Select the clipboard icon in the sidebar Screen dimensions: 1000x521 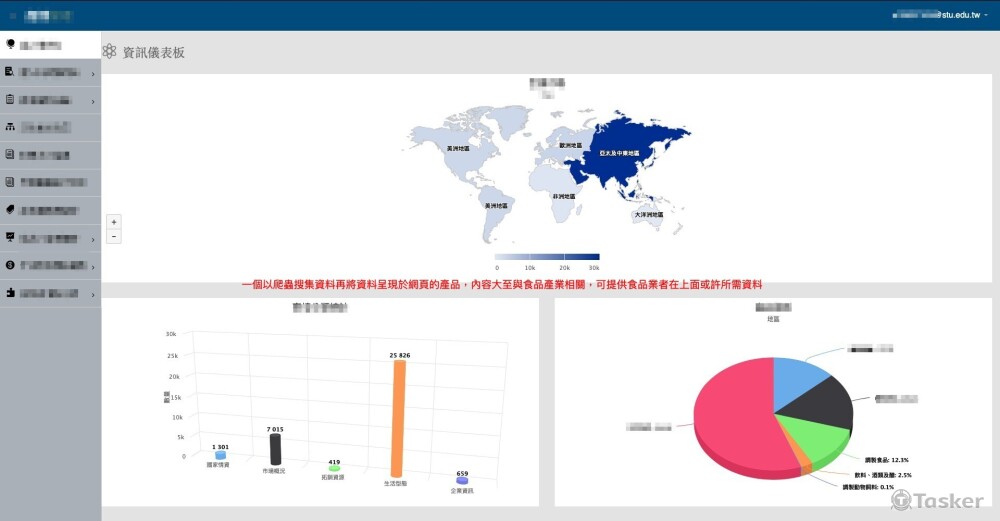(x=10, y=99)
